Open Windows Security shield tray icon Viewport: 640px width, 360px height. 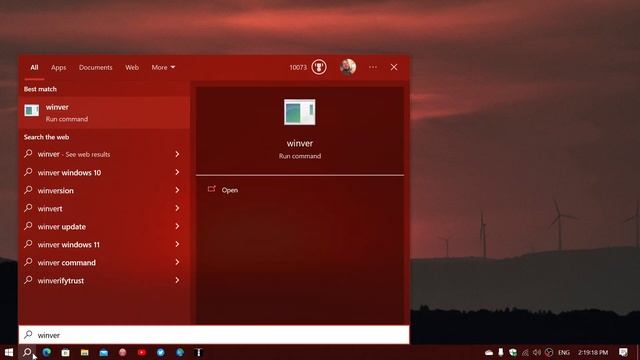513,352
